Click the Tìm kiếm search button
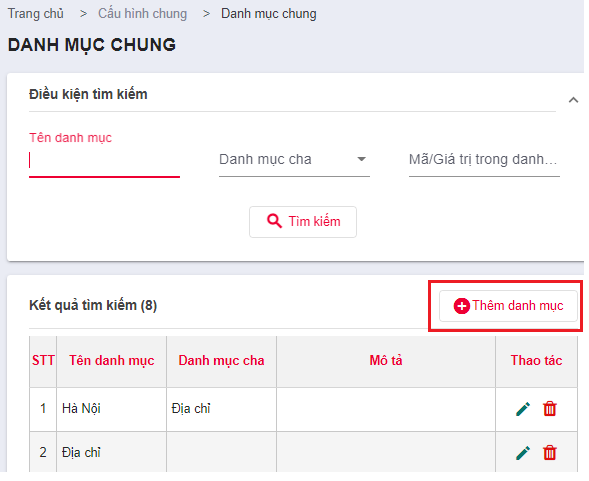The height and width of the screenshot is (481, 589). point(303,222)
